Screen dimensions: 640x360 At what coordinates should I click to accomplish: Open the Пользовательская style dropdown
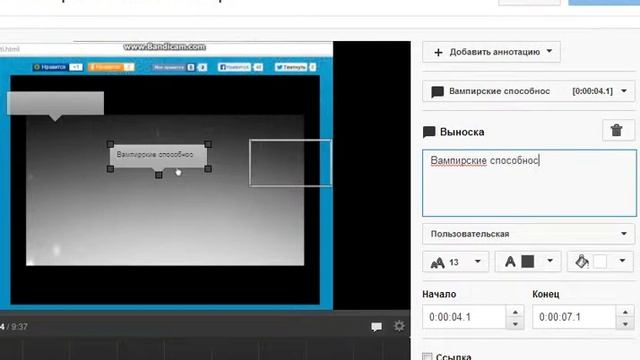[529, 234]
